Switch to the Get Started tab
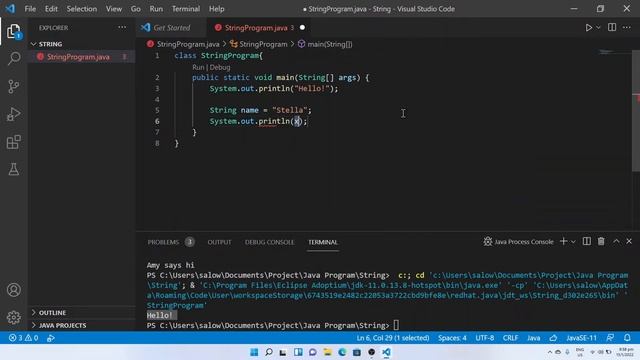640x360 pixels. point(172,28)
